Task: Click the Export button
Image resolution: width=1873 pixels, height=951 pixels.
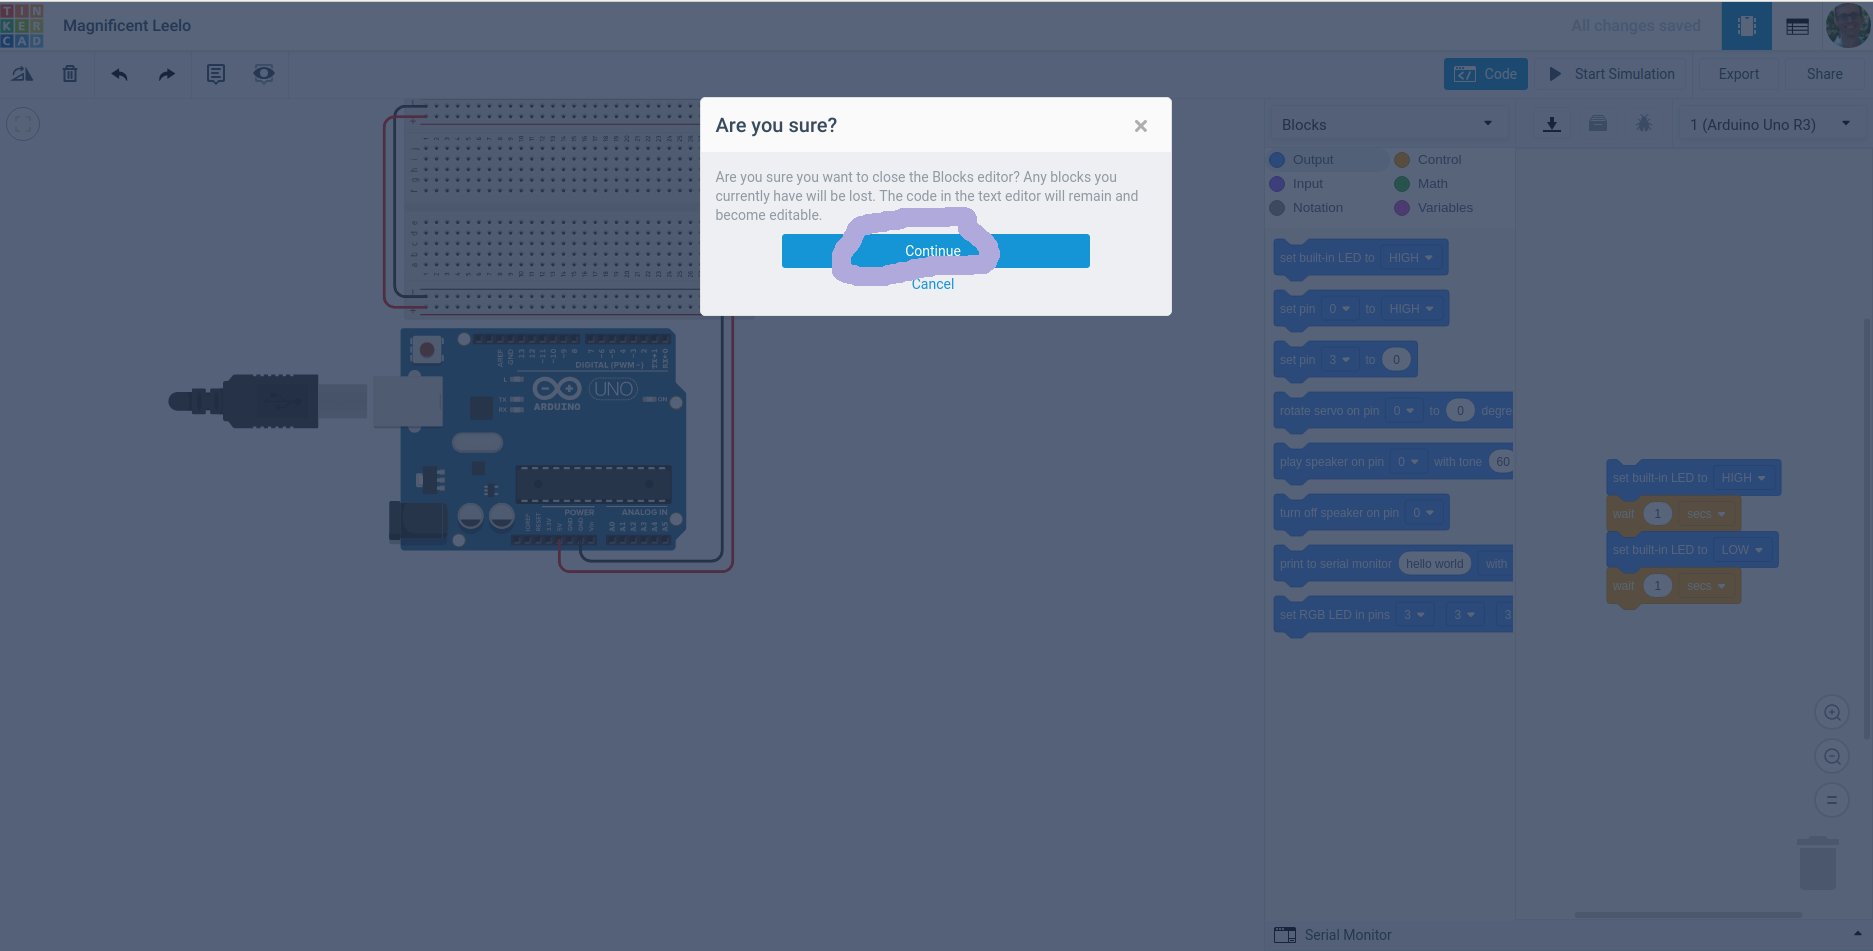Action: [1738, 74]
